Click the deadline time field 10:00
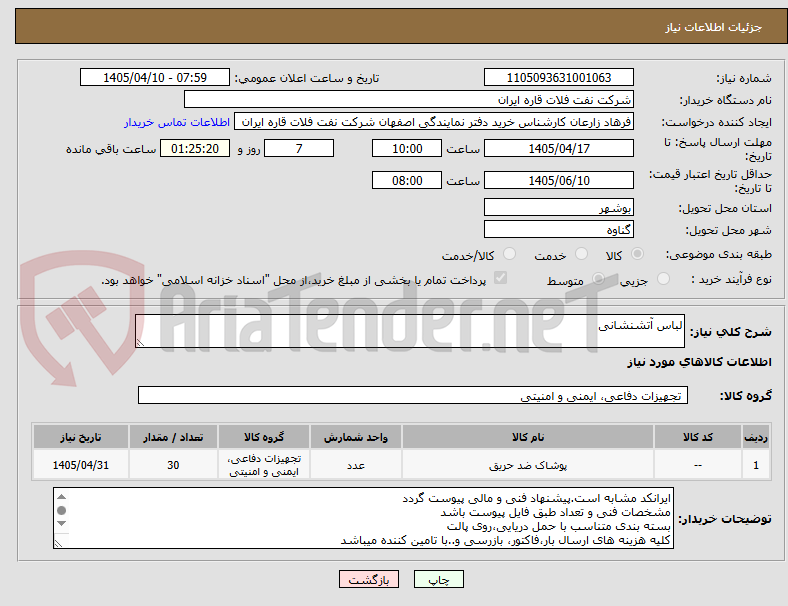This screenshot has width=788, height=606. [x=407, y=148]
